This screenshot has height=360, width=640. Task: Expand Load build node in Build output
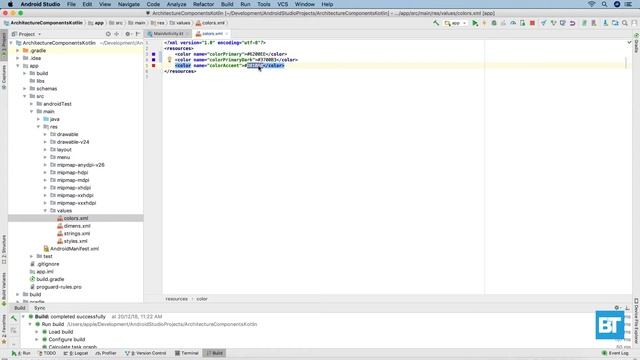pos(37,332)
